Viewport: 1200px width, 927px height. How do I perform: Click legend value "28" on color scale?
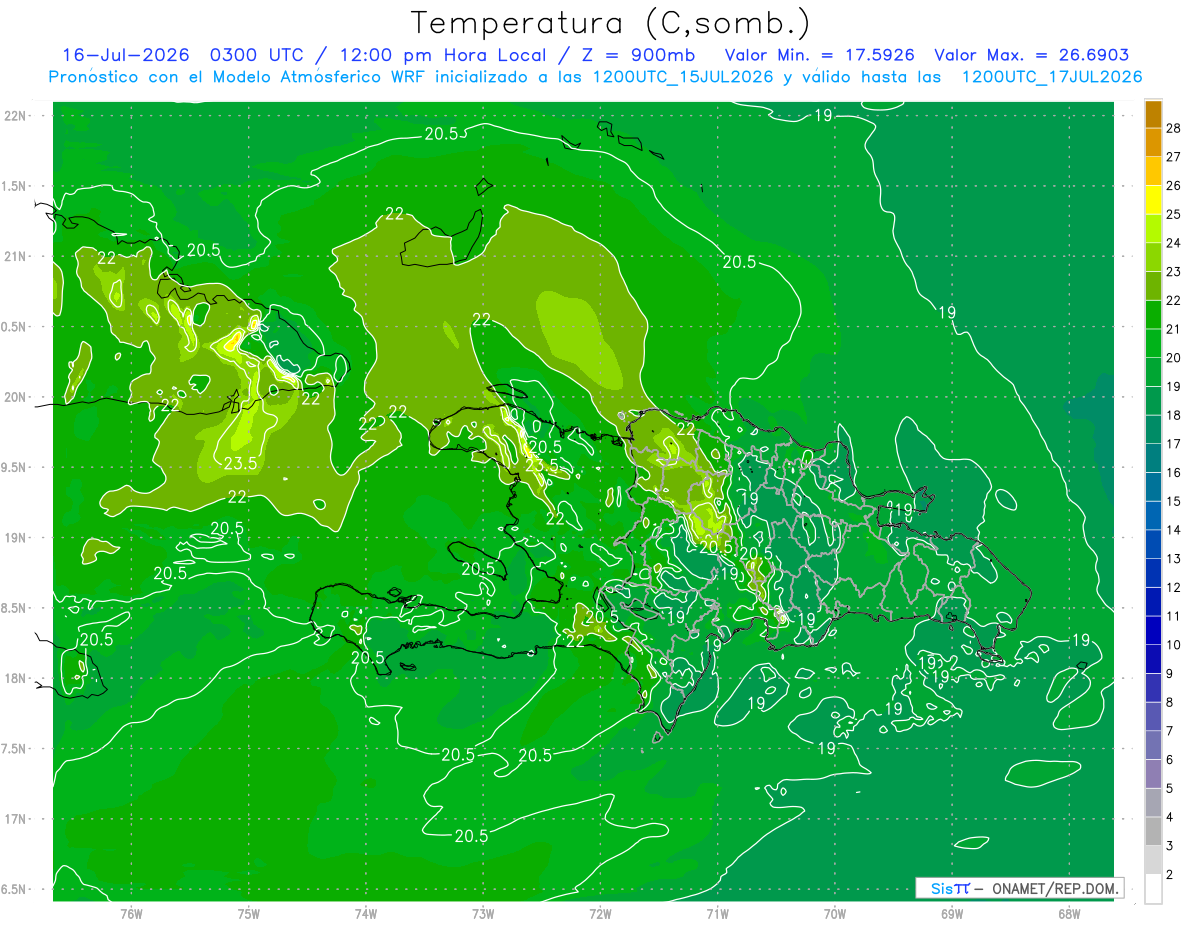[x=1174, y=128]
